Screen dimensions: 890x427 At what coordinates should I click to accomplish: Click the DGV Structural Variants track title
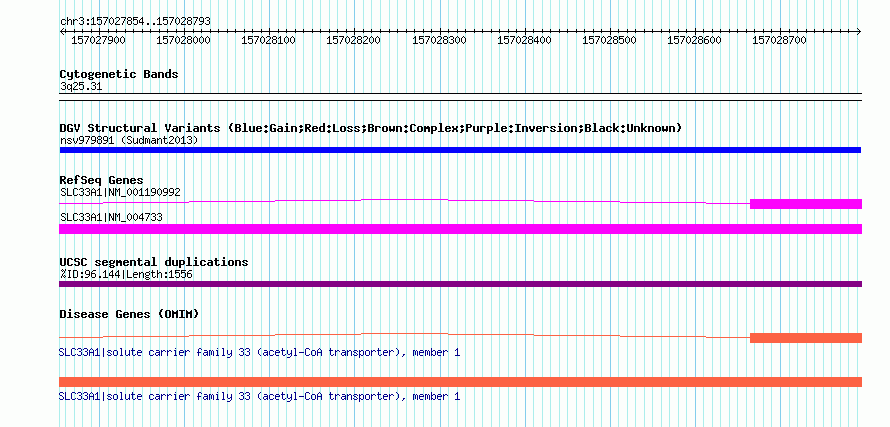tap(371, 128)
